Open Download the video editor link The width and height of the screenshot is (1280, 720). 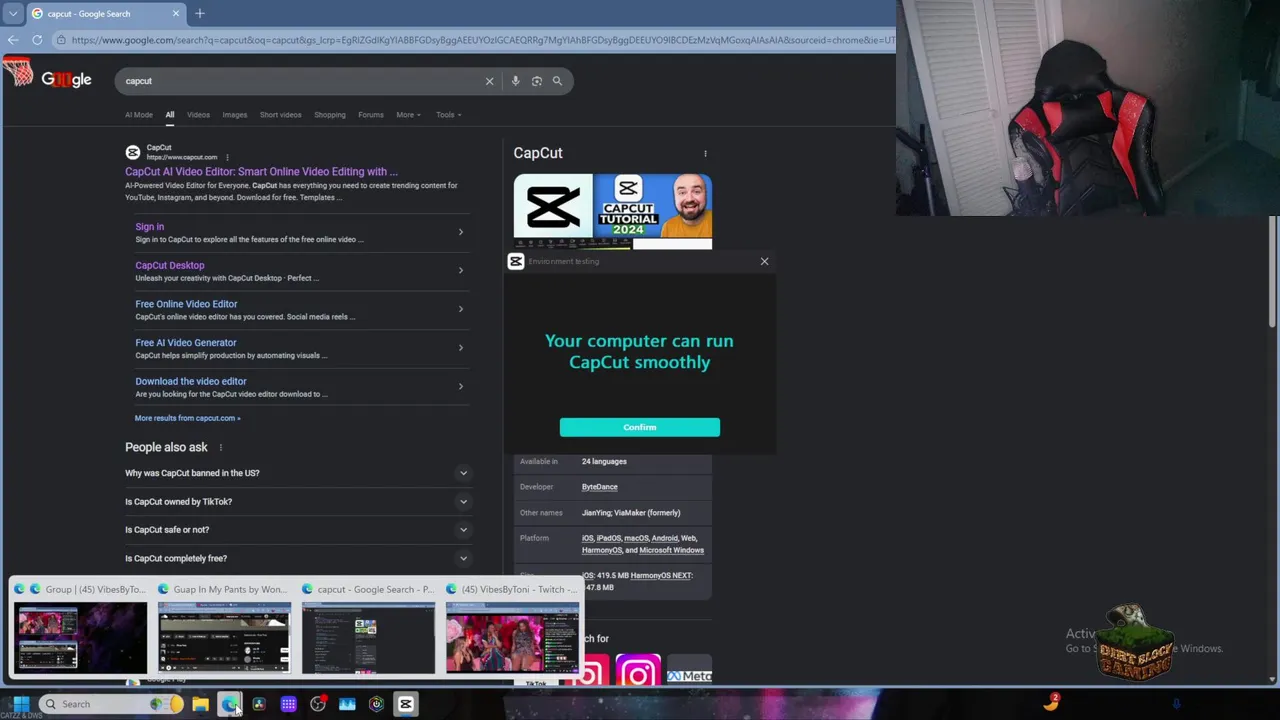click(x=191, y=381)
